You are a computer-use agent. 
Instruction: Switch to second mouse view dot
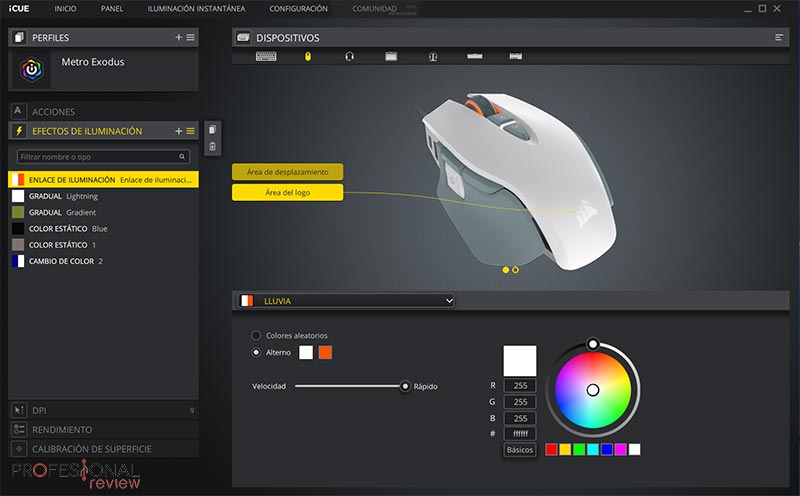pos(515,270)
